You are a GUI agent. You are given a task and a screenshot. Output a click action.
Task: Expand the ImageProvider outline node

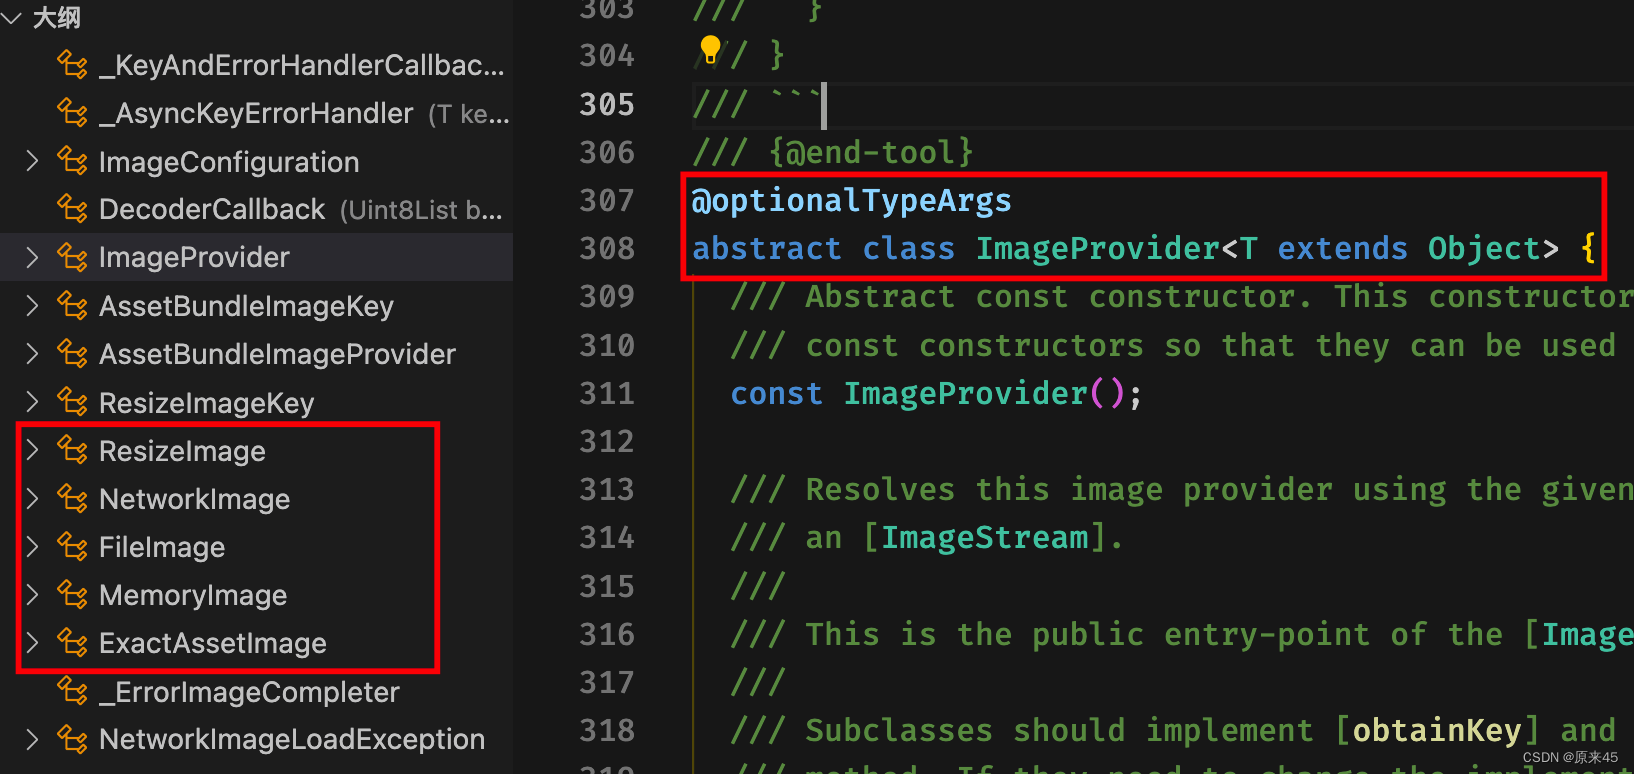[x=32, y=257]
